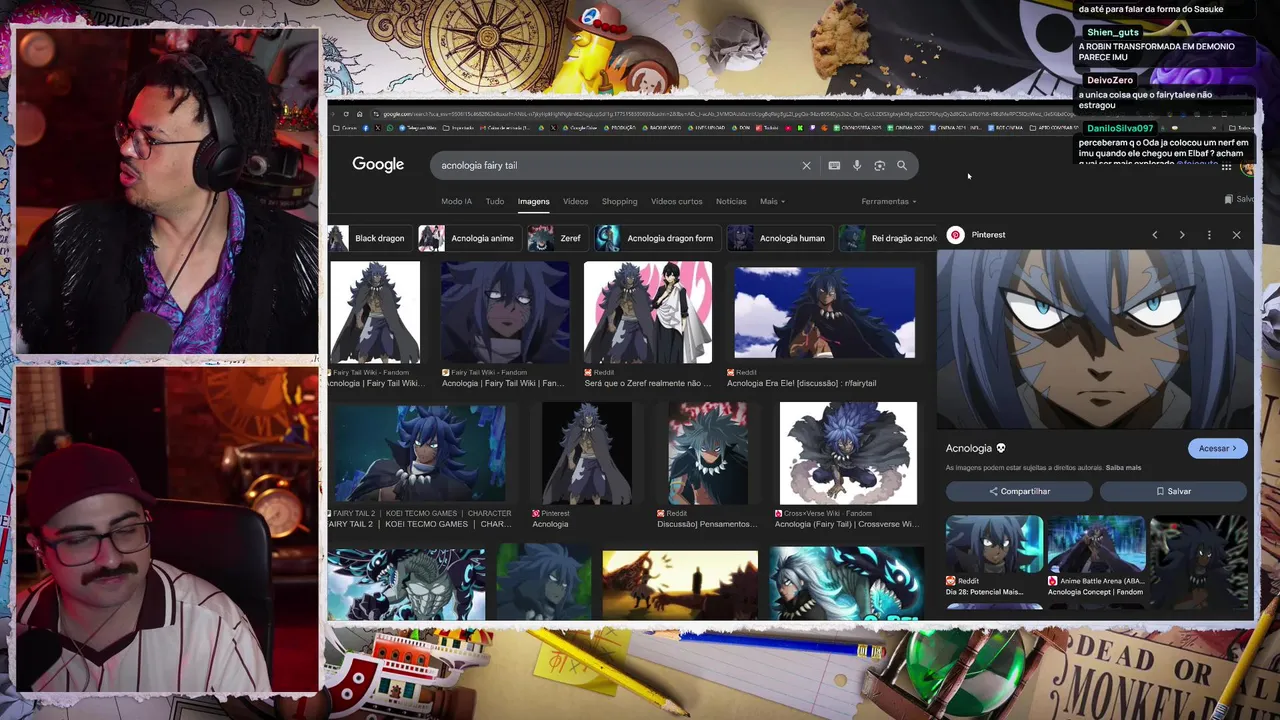Open 'Discussão] Pensamentos...' Reddit result link
The height and width of the screenshot is (720, 1280).
(x=707, y=524)
